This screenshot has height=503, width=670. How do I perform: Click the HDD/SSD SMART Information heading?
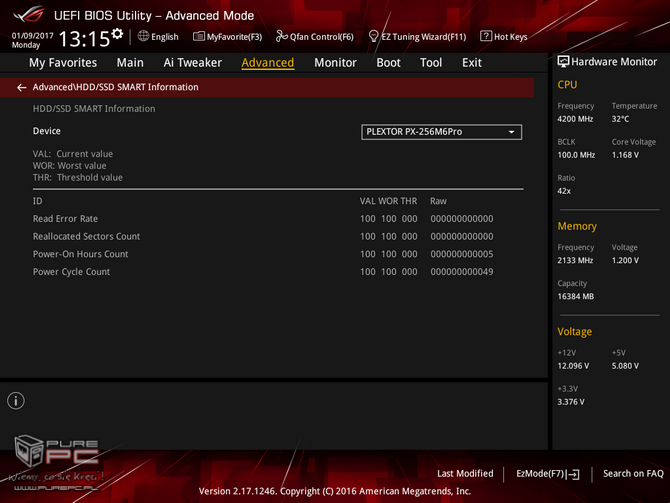[94, 109]
